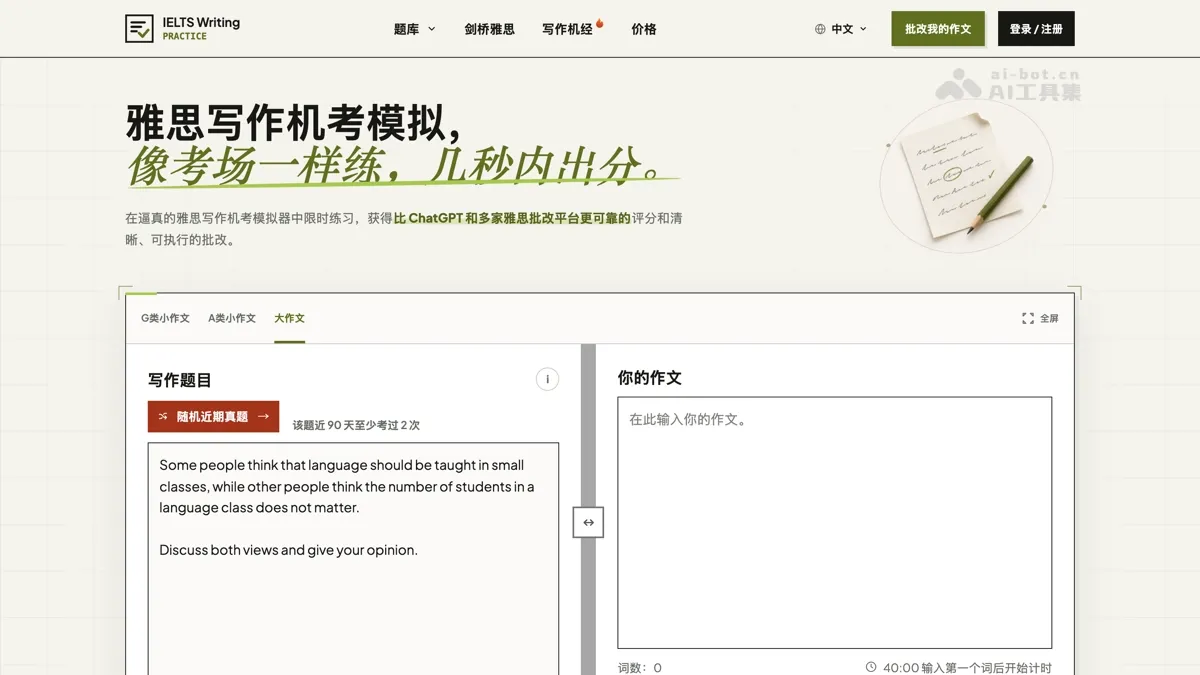
Task: Click inside the essay input textarea
Action: 834,522
